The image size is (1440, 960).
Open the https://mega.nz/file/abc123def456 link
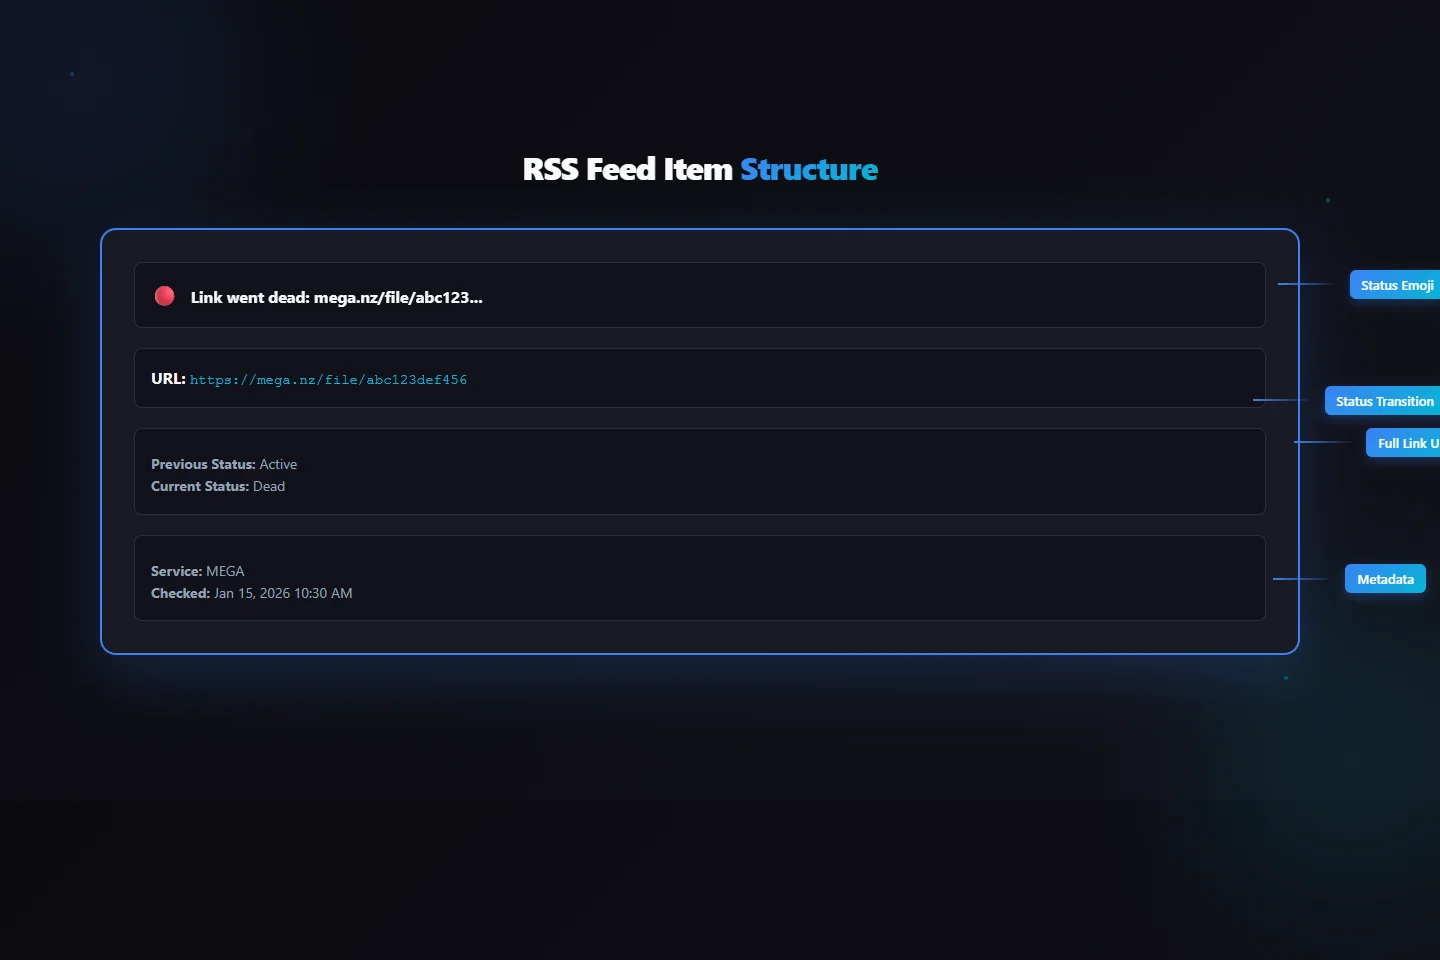(x=328, y=380)
